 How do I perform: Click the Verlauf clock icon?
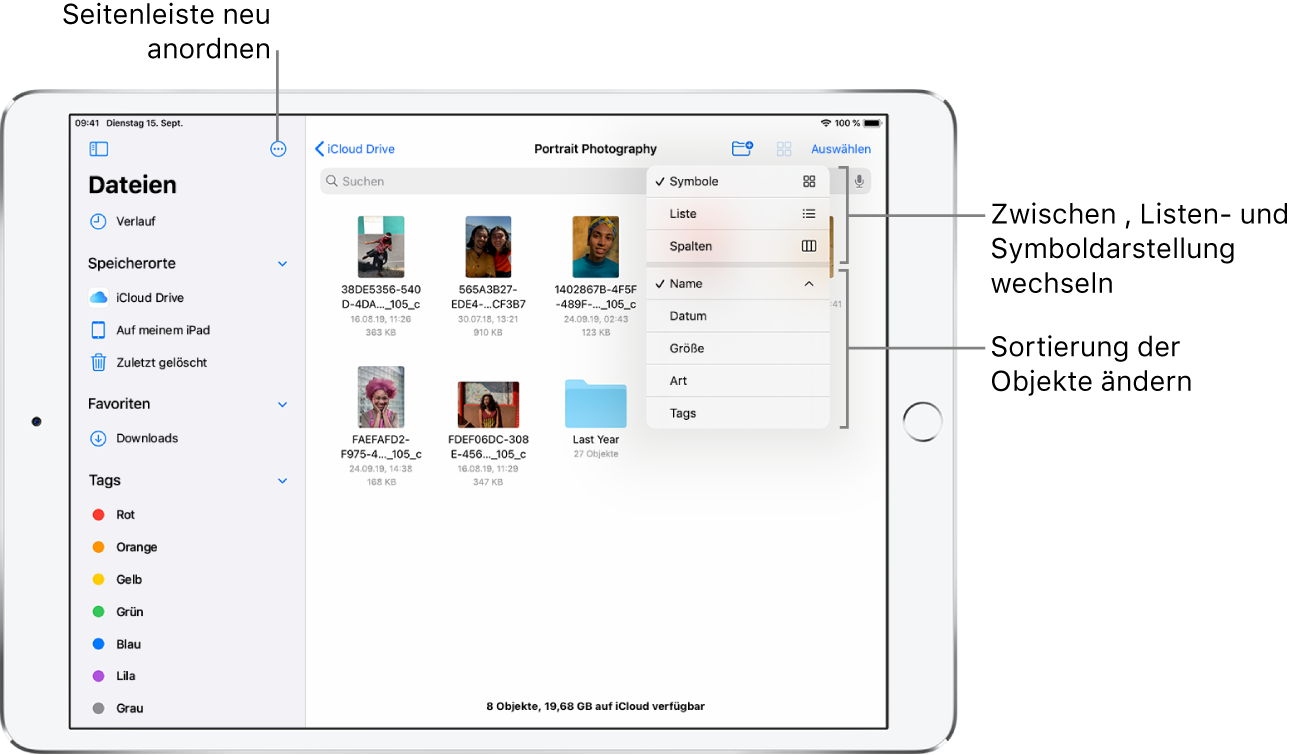click(x=98, y=222)
